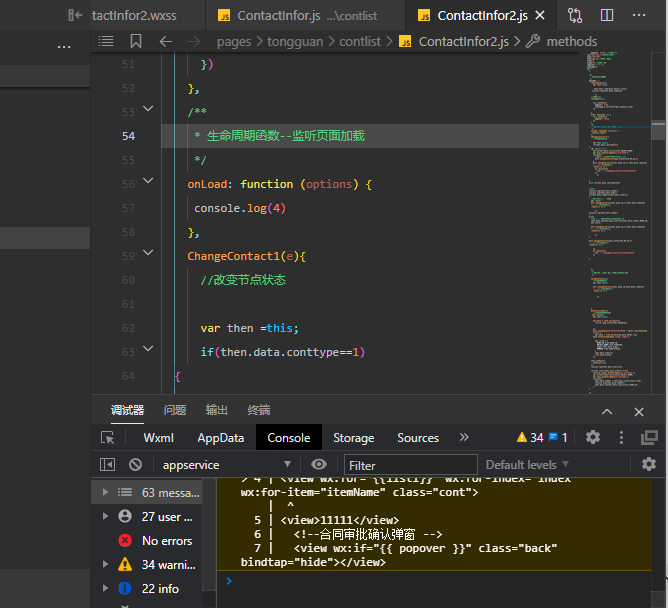Click the outline list icon in breadcrumb bar
Image resolution: width=668 pixels, height=608 pixels.
click(106, 41)
